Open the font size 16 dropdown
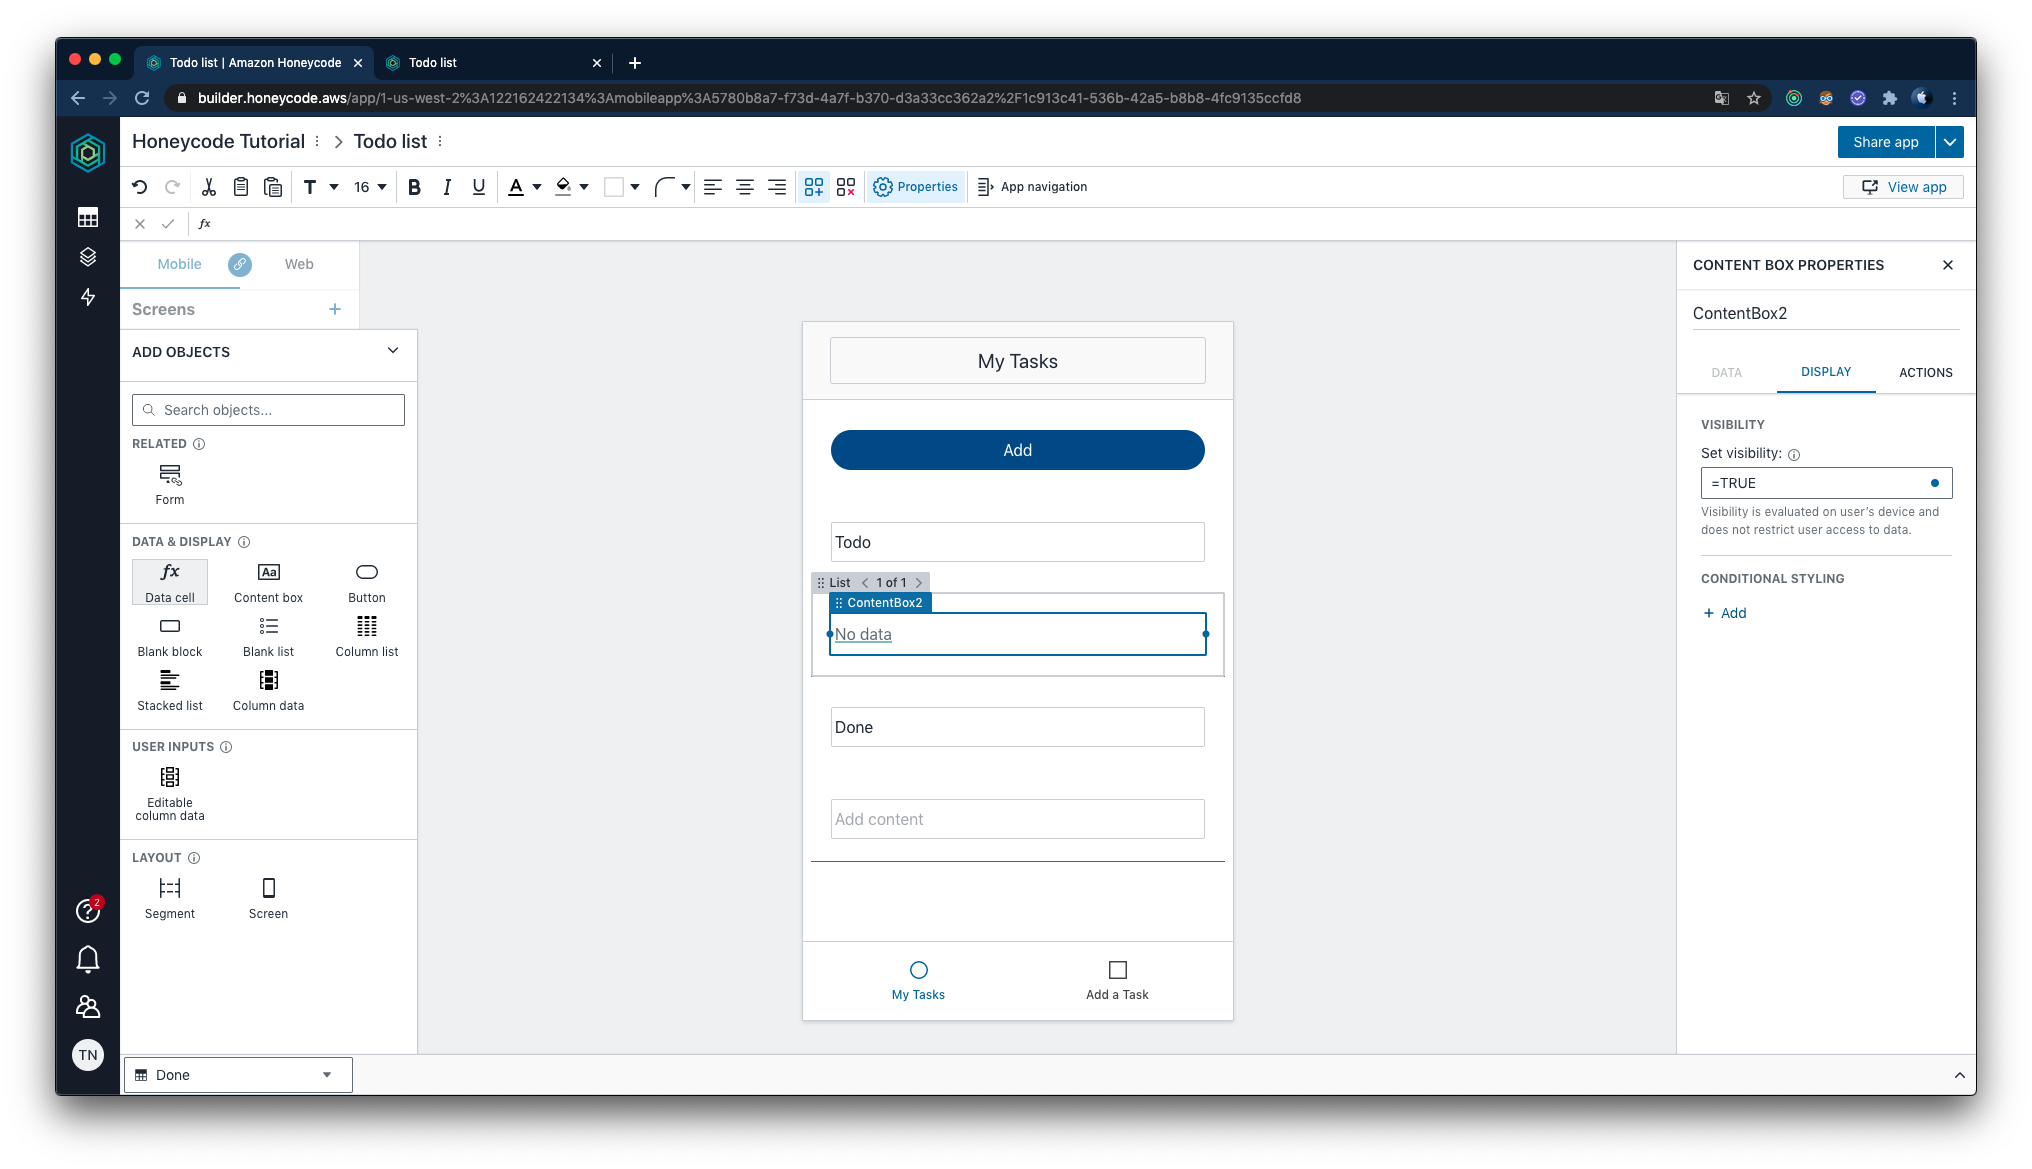Screen dimensions: 2032x1169 point(370,187)
